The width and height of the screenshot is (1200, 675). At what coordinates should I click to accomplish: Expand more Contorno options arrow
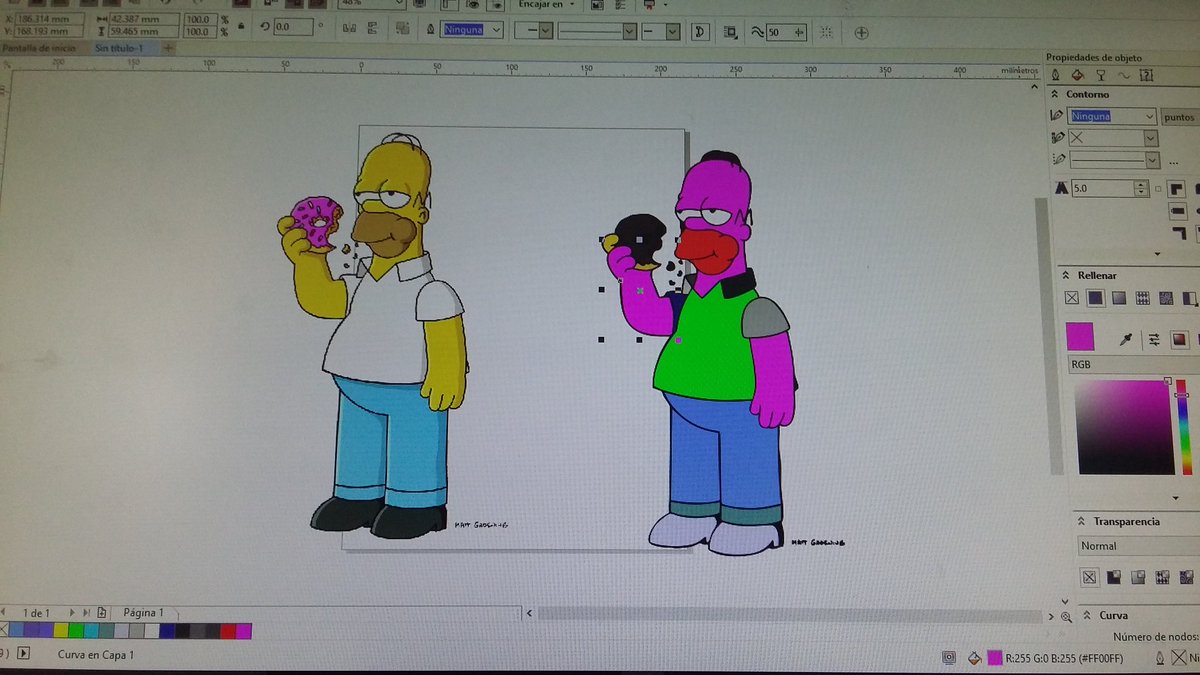1157,254
